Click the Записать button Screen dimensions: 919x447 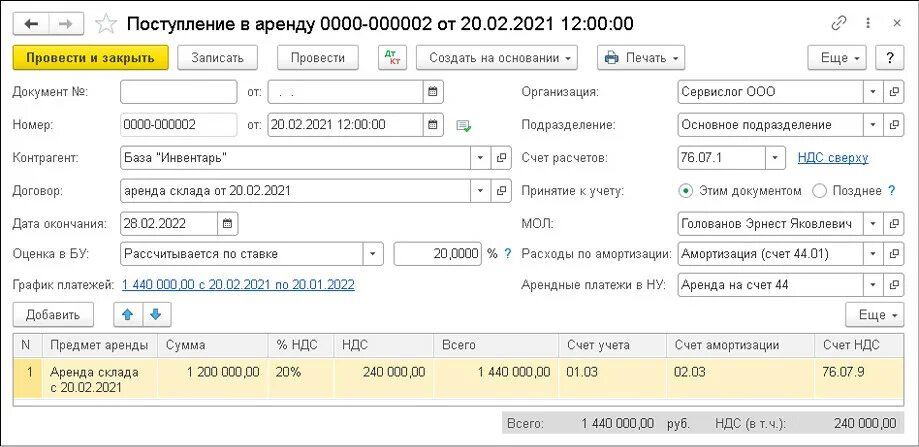(x=217, y=58)
